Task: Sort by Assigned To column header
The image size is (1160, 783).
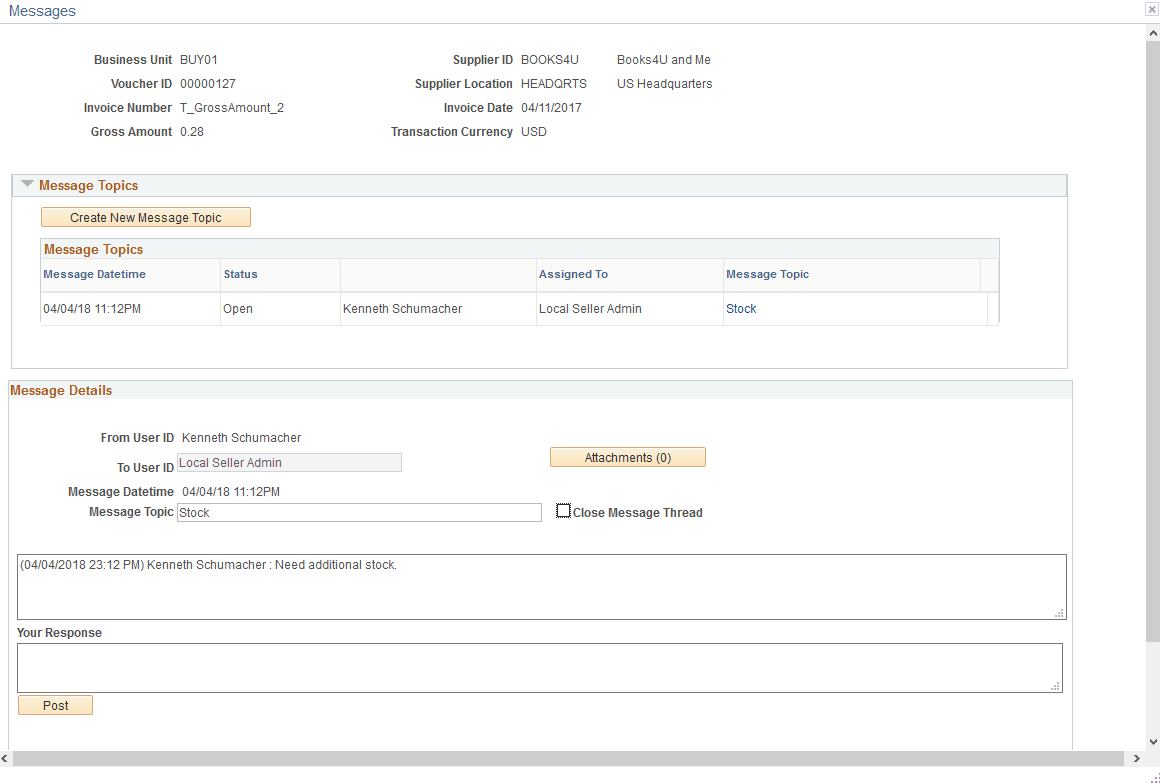Action: tap(573, 274)
